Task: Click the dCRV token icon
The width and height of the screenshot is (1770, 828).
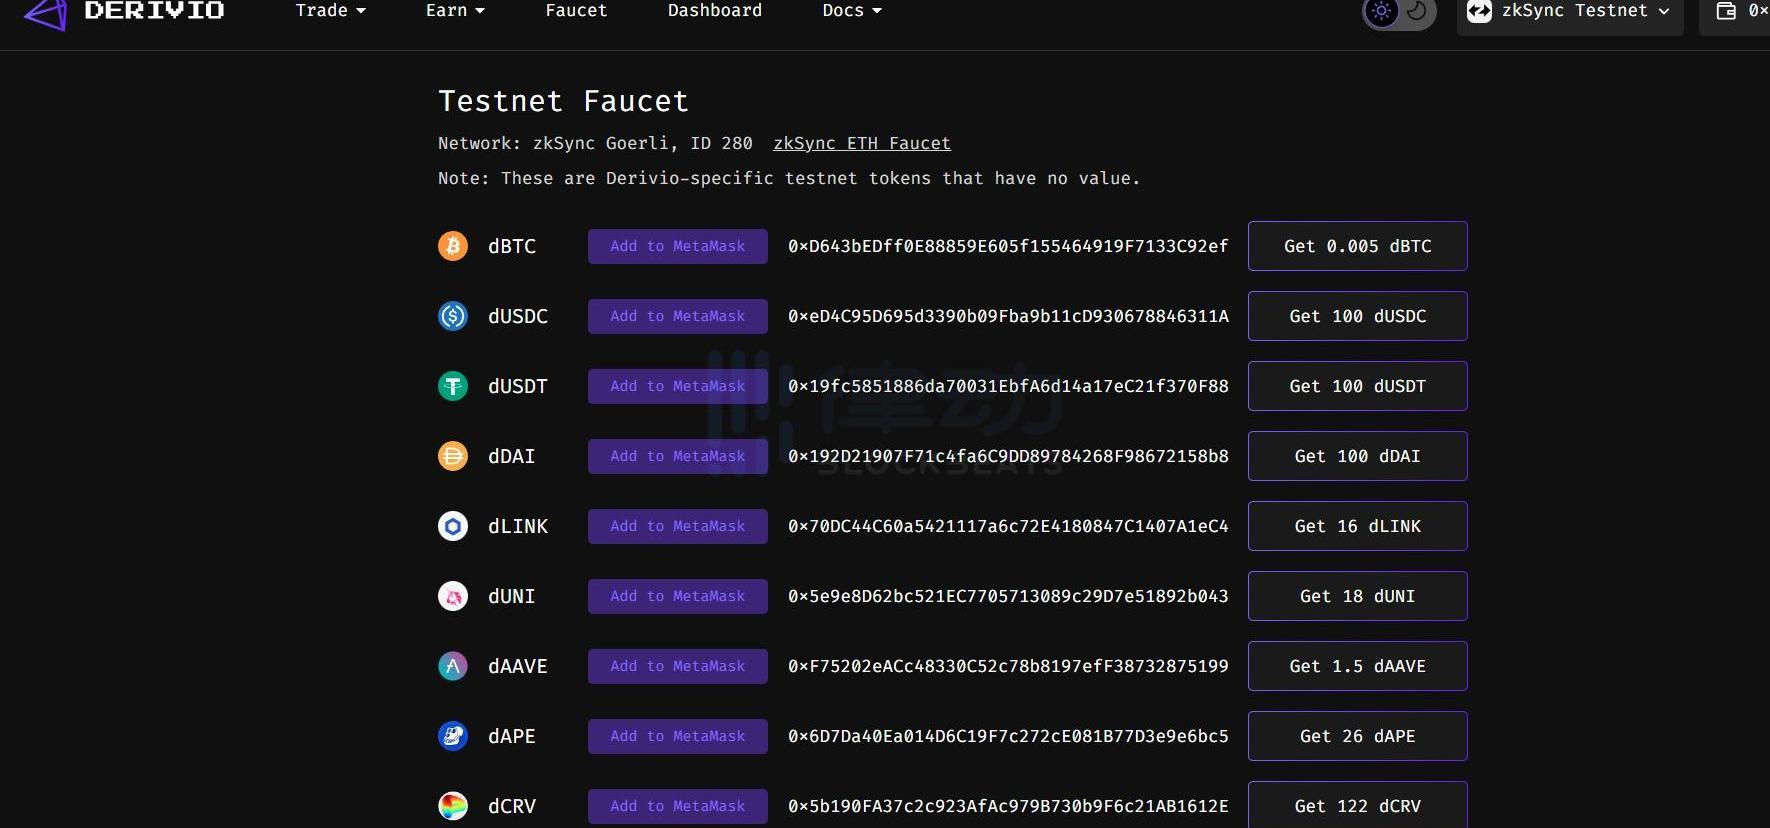Action: 453,806
